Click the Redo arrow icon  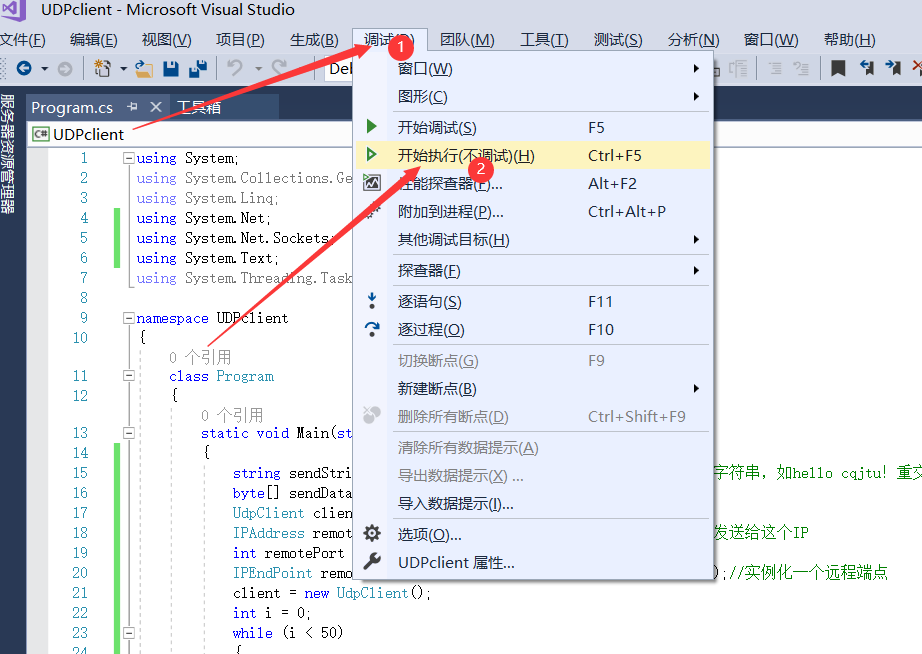click(280, 68)
